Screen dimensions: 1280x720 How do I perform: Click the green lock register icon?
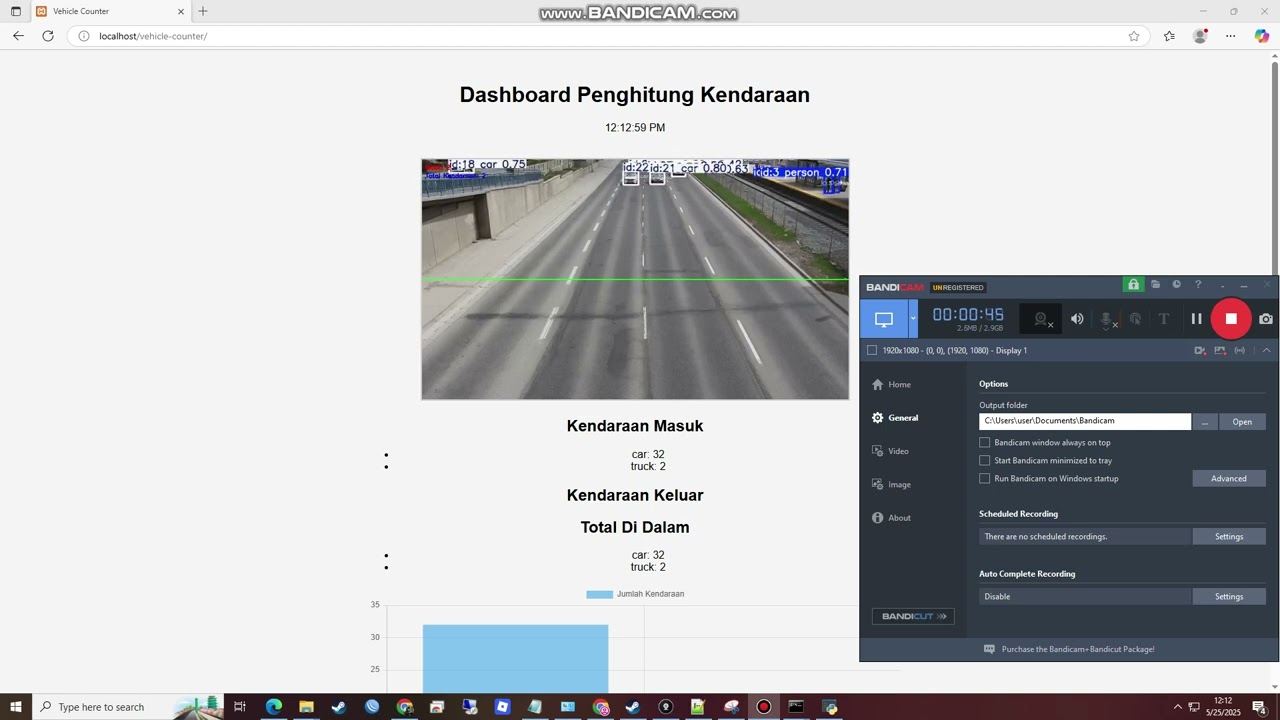[x=1133, y=285]
